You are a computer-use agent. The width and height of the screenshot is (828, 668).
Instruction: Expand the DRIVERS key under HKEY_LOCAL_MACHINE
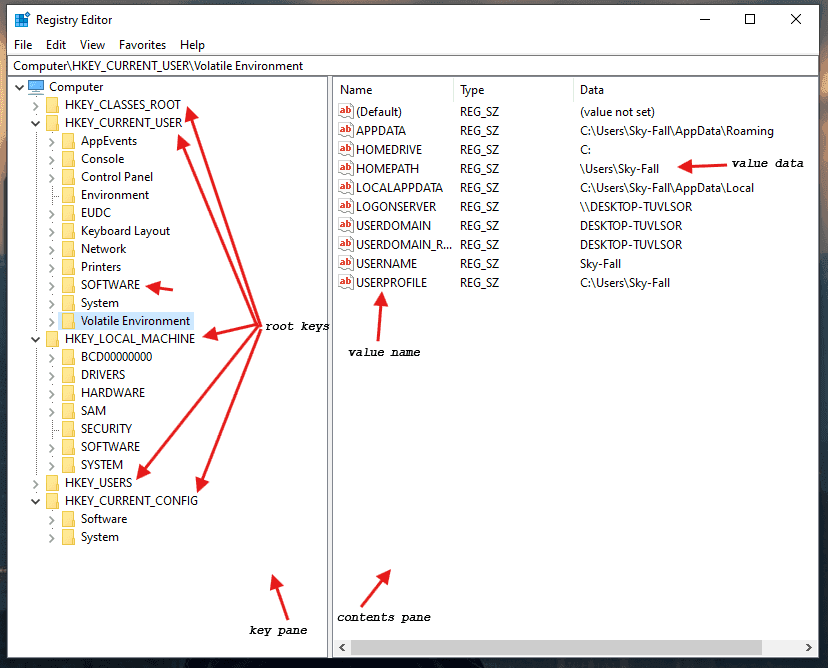51,375
